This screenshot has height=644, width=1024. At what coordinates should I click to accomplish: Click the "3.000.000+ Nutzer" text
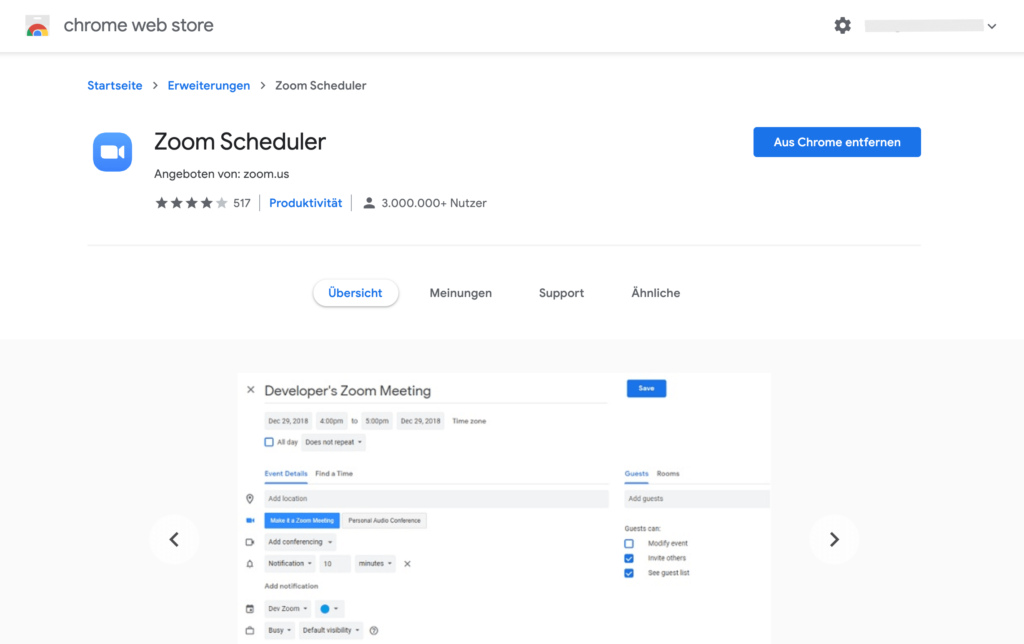(x=434, y=203)
